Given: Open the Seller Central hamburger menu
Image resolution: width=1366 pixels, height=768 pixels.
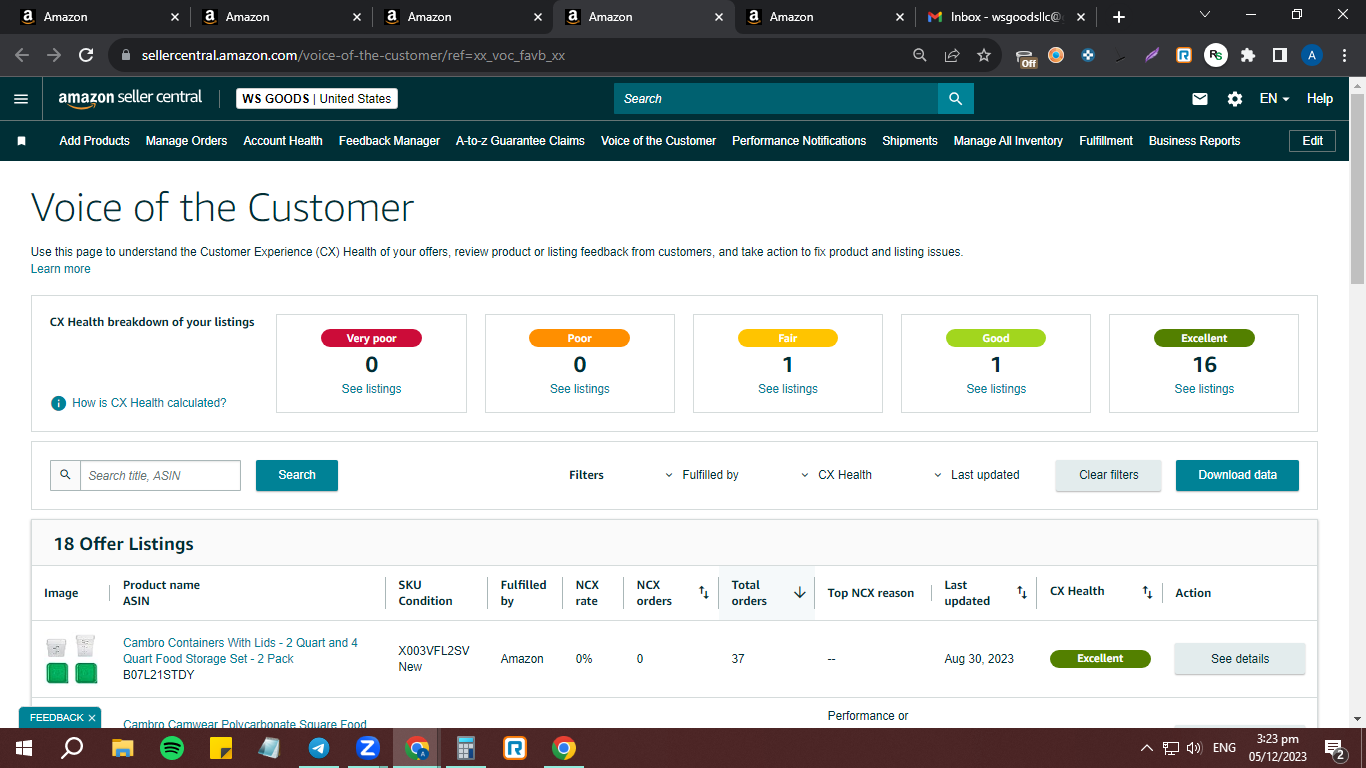Looking at the screenshot, I should click(x=21, y=99).
